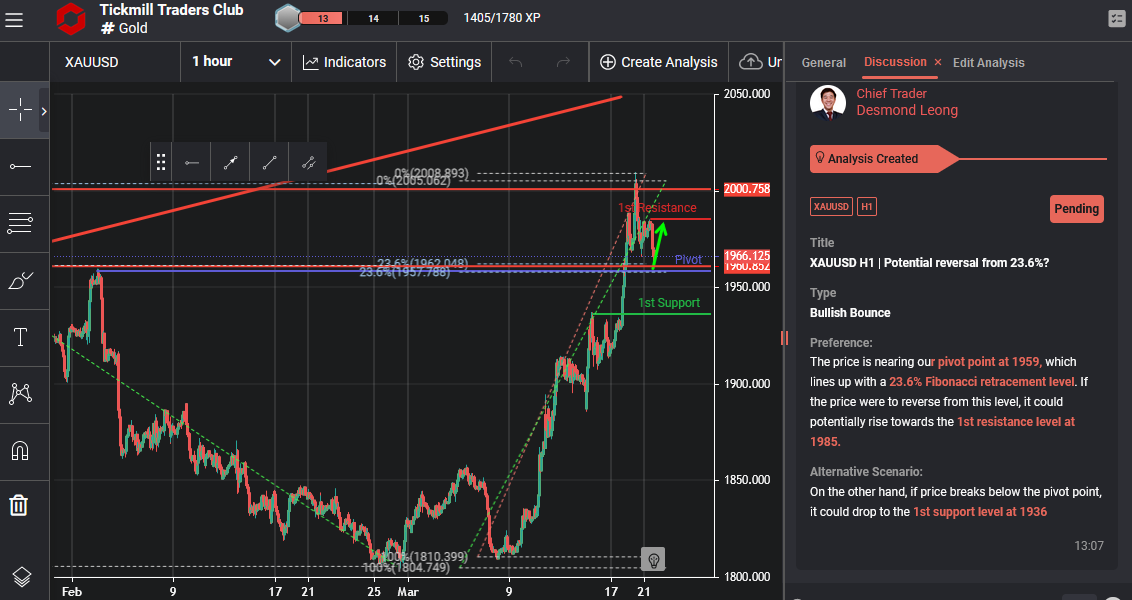Click the 1405/1780 XP text
Screen dimensions: 1132x600
502,18
